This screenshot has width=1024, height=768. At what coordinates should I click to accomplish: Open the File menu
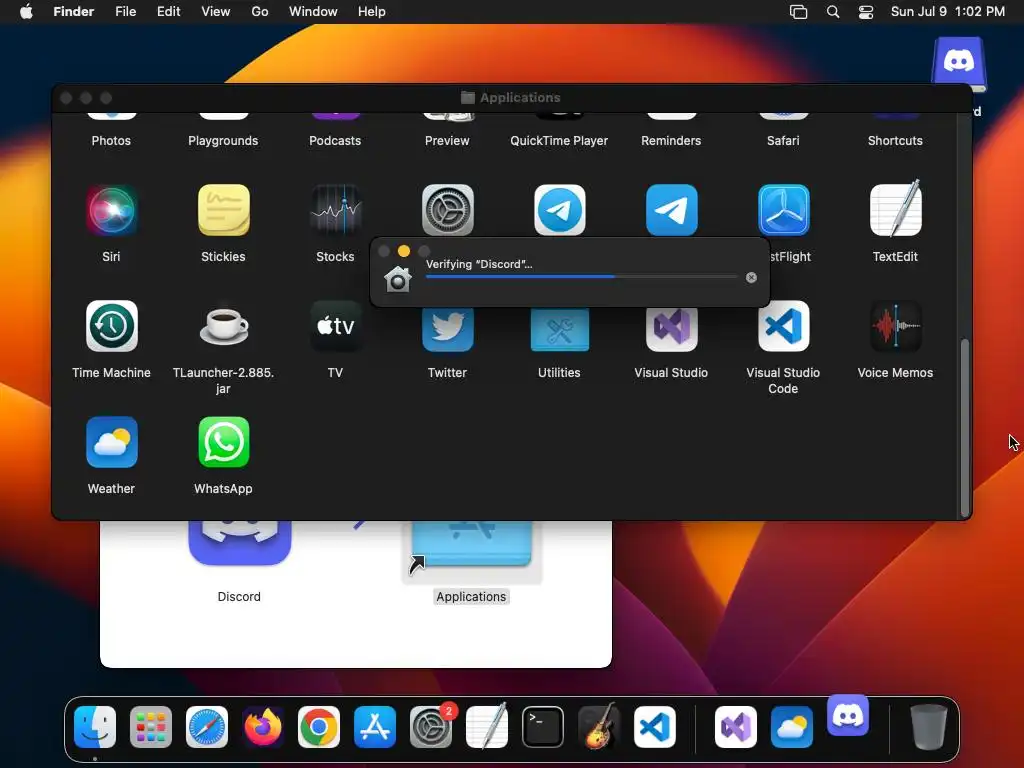(x=125, y=11)
